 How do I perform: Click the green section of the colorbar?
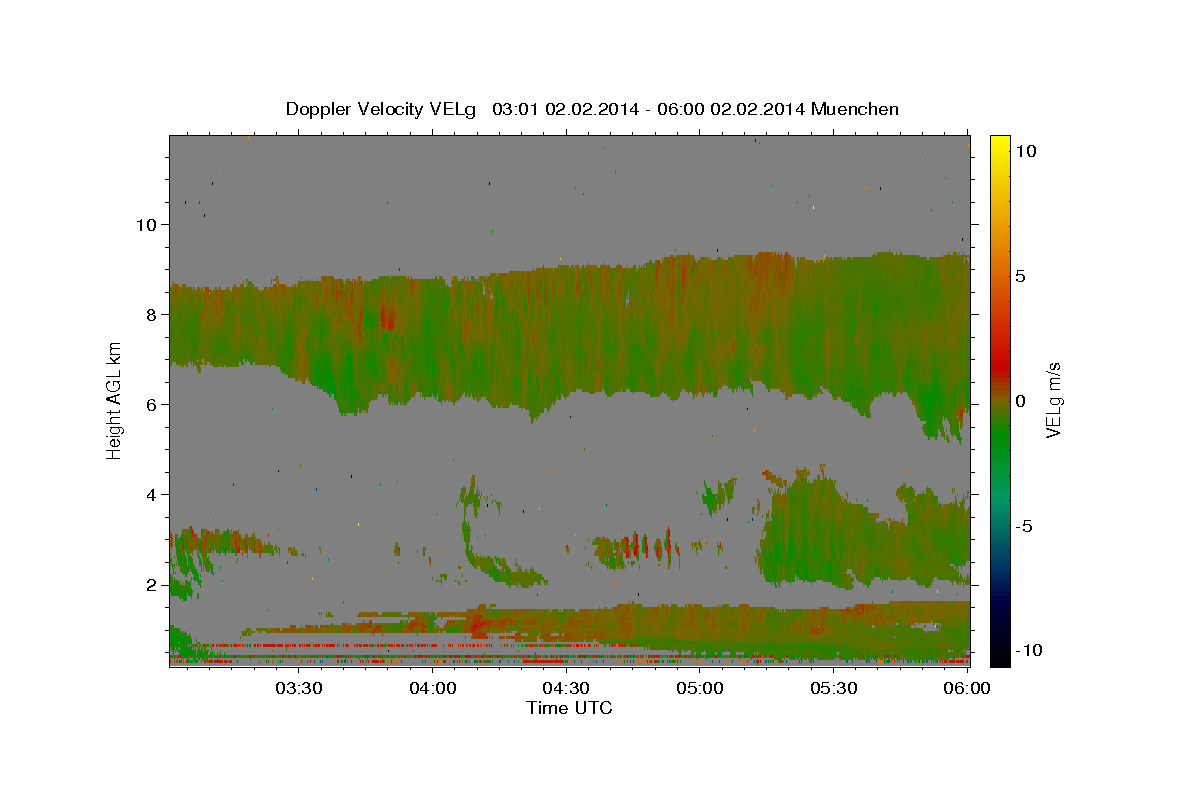click(999, 440)
